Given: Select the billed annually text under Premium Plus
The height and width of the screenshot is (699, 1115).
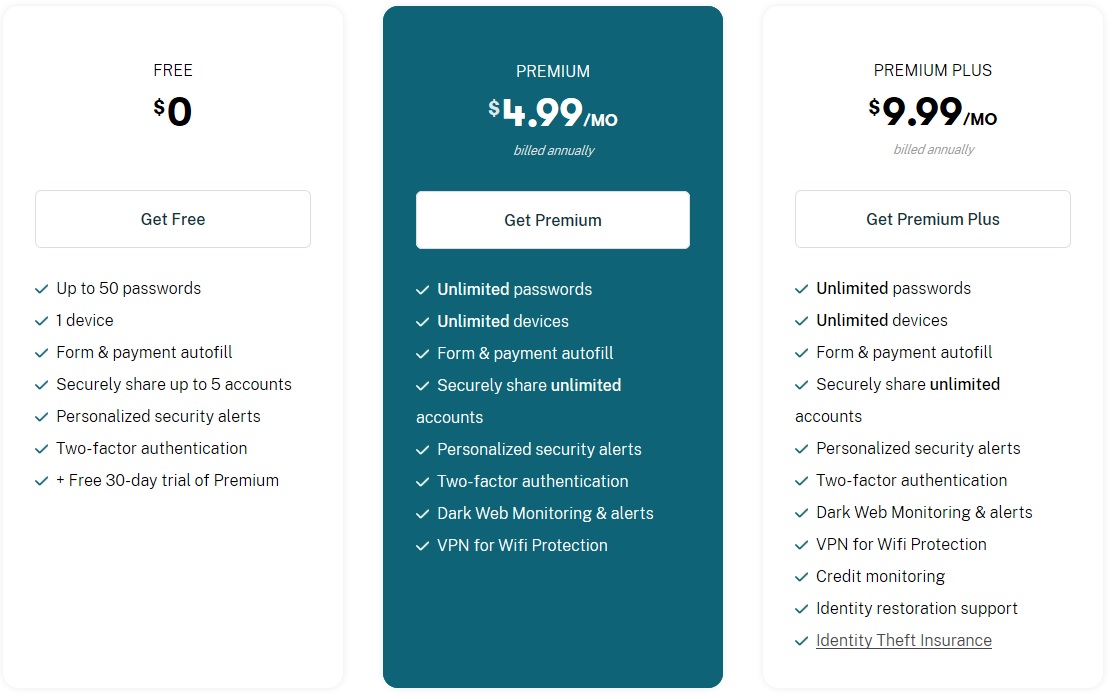Looking at the screenshot, I should coord(932,149).
